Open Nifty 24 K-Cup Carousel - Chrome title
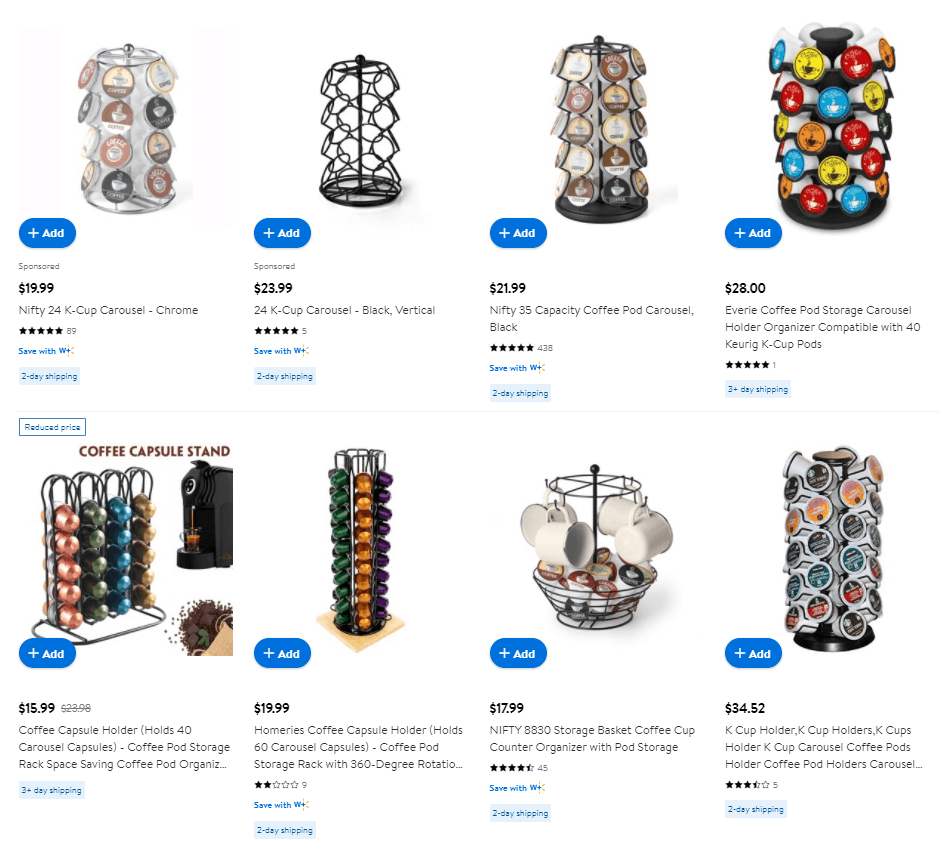This screenshot has width=939, height=843. pos(108,310)
